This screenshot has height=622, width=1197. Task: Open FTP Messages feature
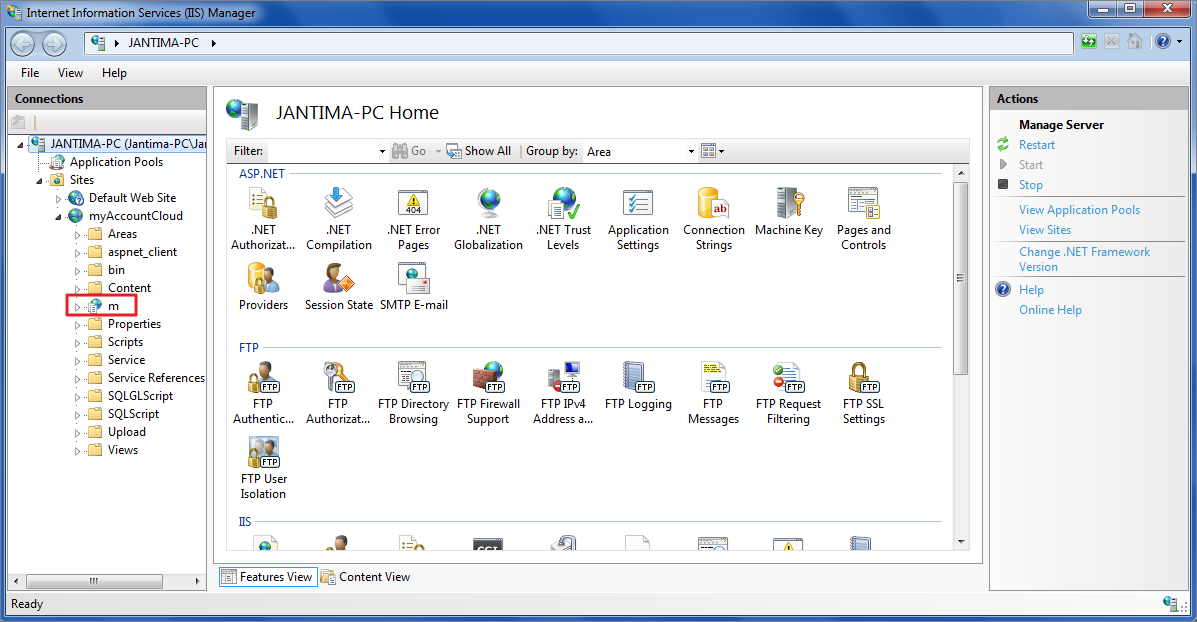(713, 394)
